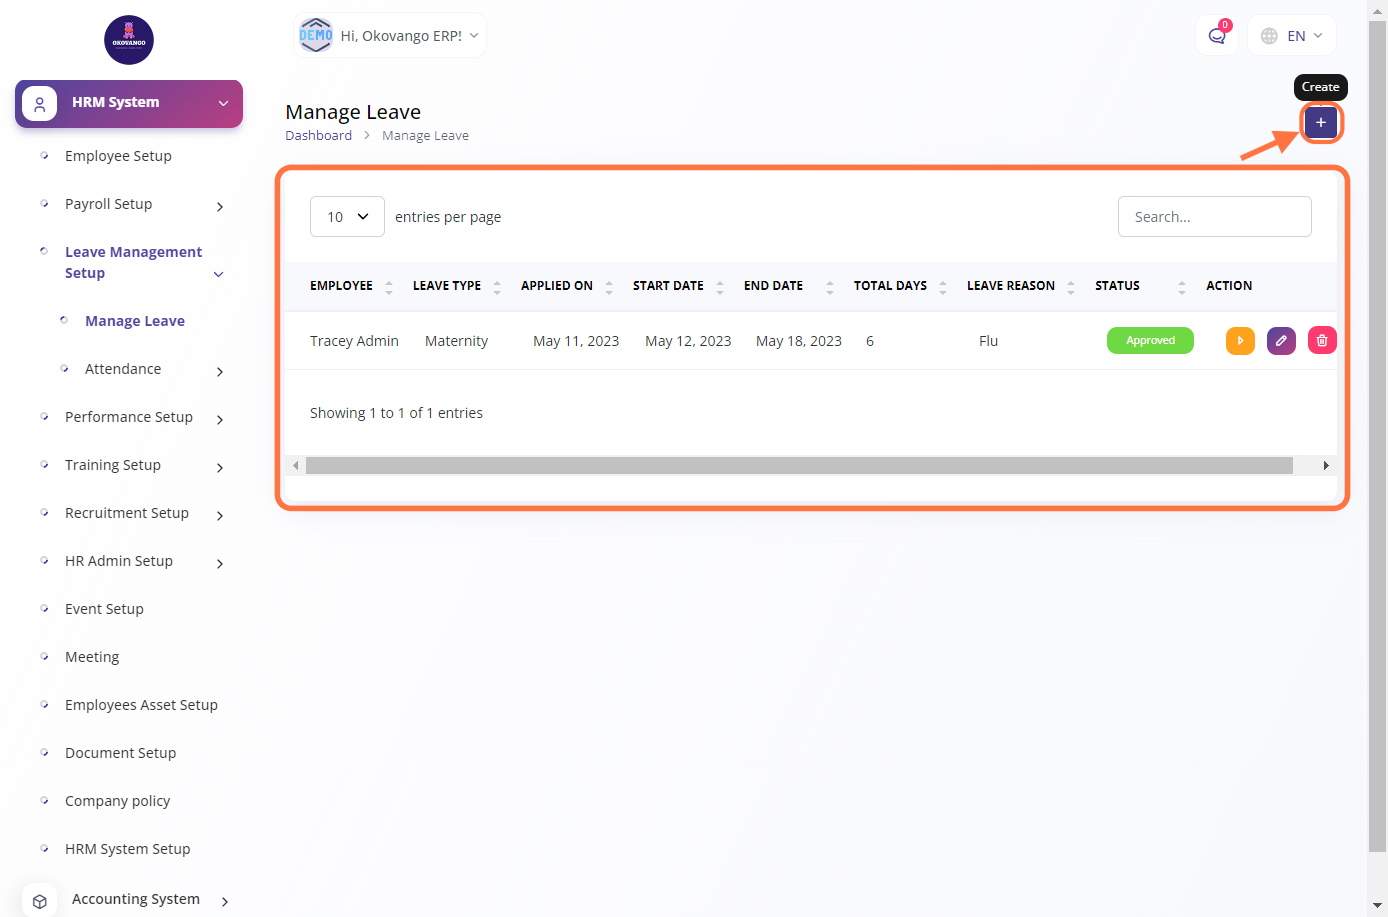The width and height of the screenshot is (1388, 917).
Task: Click the Approved status badge
Action: 1150,341
